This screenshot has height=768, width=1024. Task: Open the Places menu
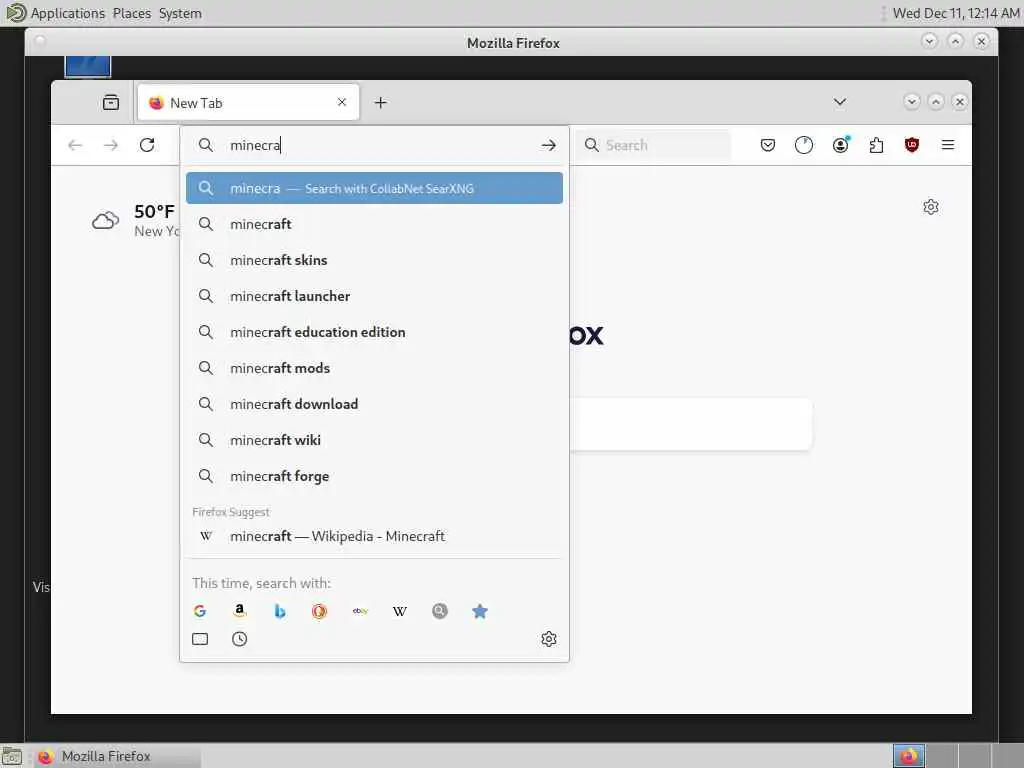point(131,13)
